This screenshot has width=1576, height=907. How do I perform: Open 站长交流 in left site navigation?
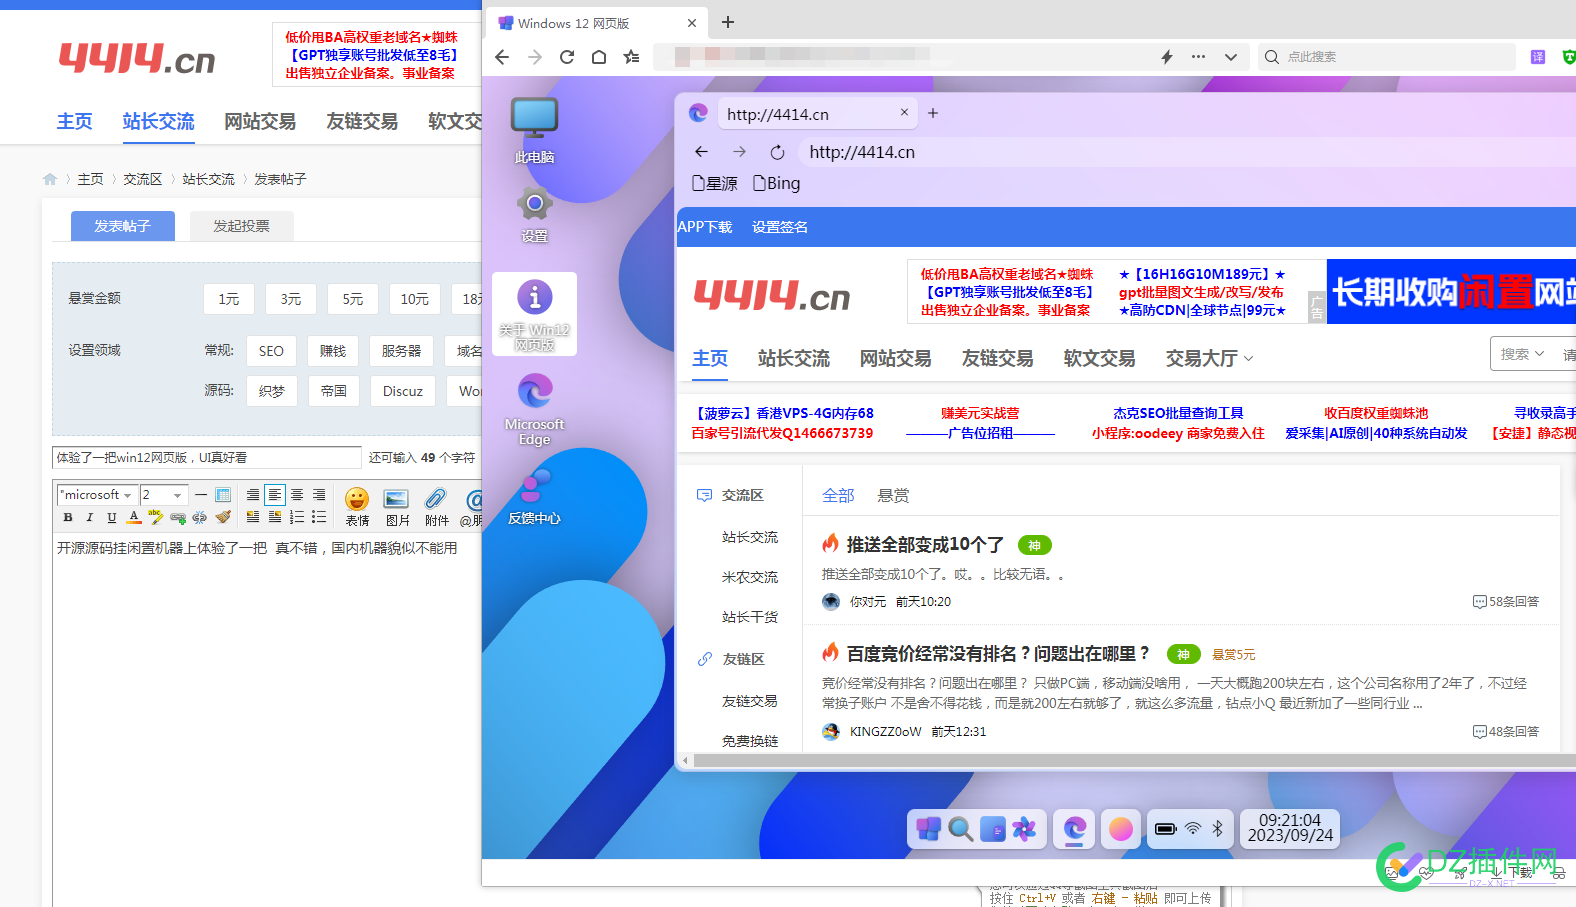point(158,121)
